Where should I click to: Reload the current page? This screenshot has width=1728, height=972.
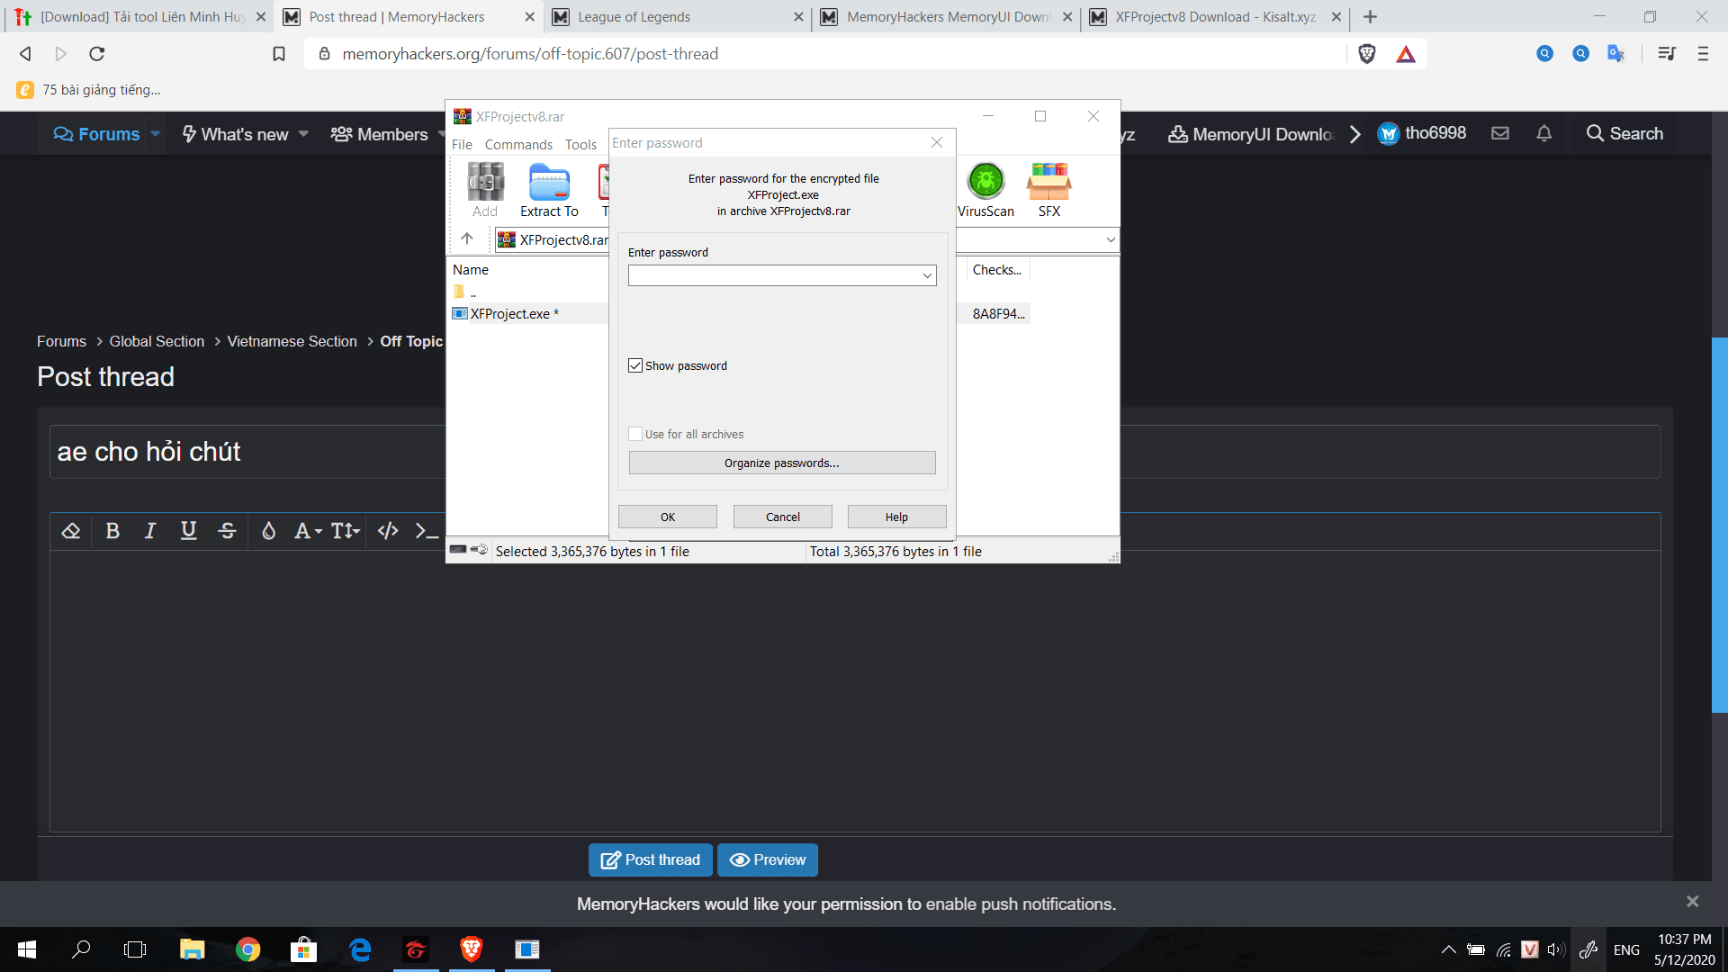97,54
